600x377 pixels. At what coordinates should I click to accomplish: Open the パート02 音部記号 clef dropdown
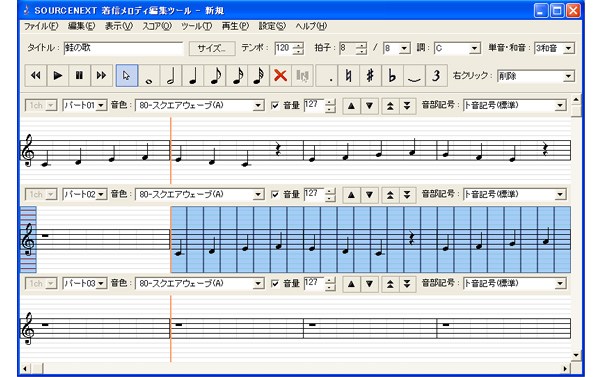(560, 194)
